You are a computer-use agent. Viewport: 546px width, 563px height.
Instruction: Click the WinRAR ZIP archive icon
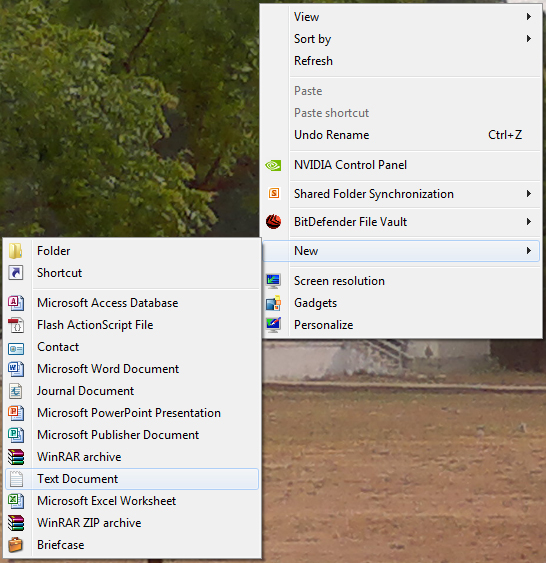coord(16,523)
